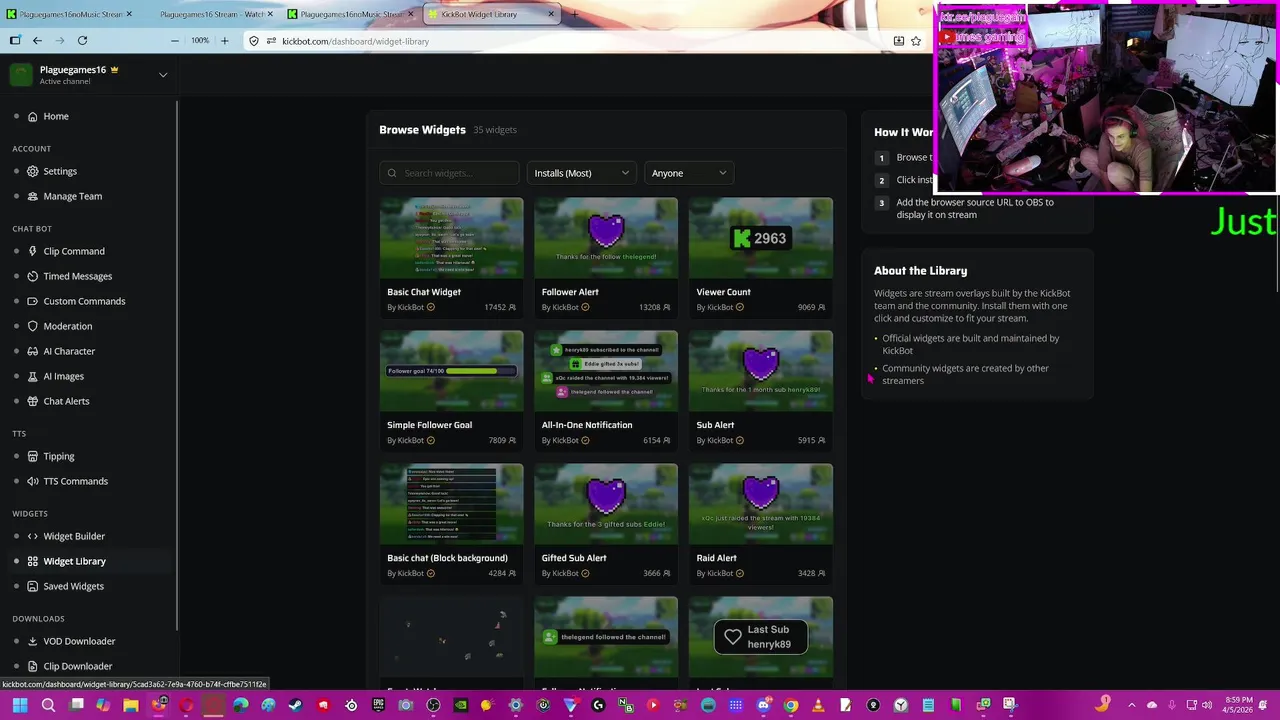Click the Gifted Sub Alert thumbnail
The image size is (1280, 720).
click(x=606, y=504)
